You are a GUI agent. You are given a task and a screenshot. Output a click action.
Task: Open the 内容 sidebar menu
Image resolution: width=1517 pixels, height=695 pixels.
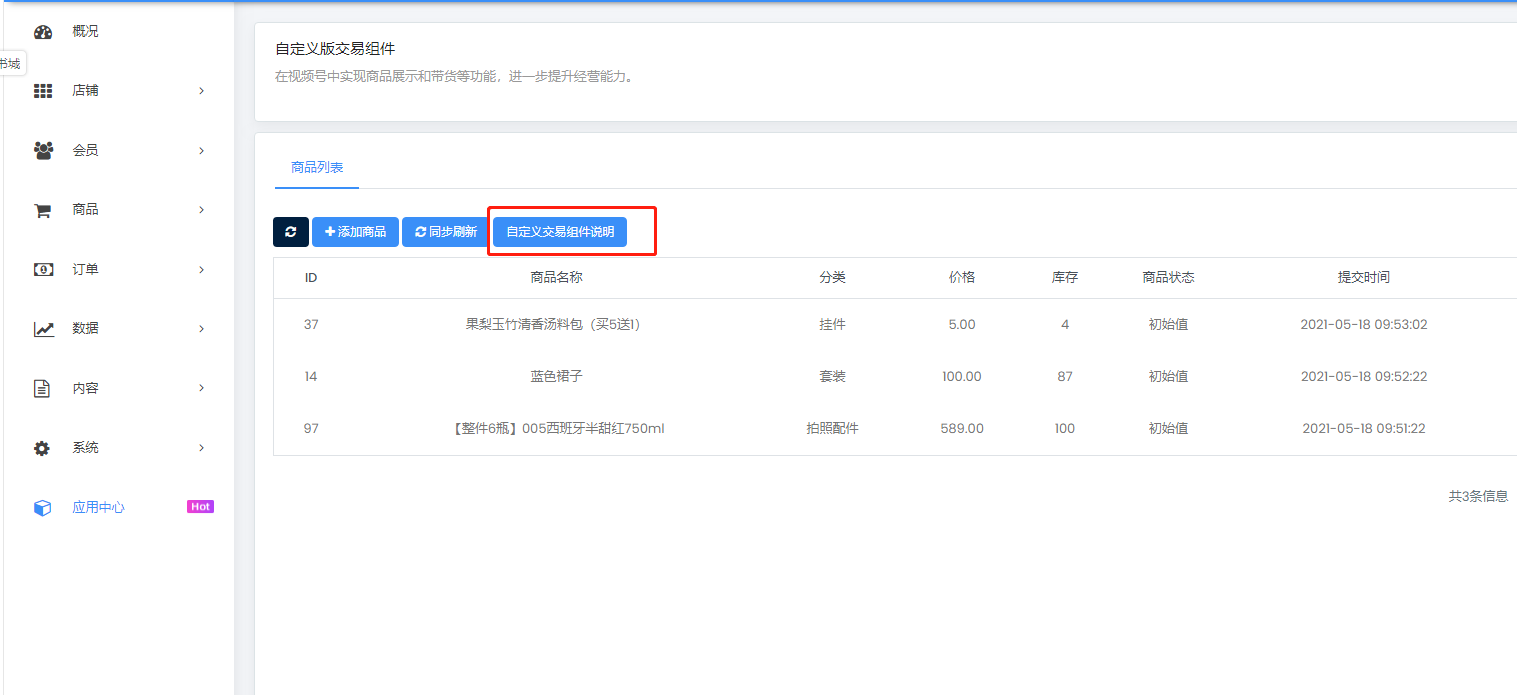click(85, 389)
